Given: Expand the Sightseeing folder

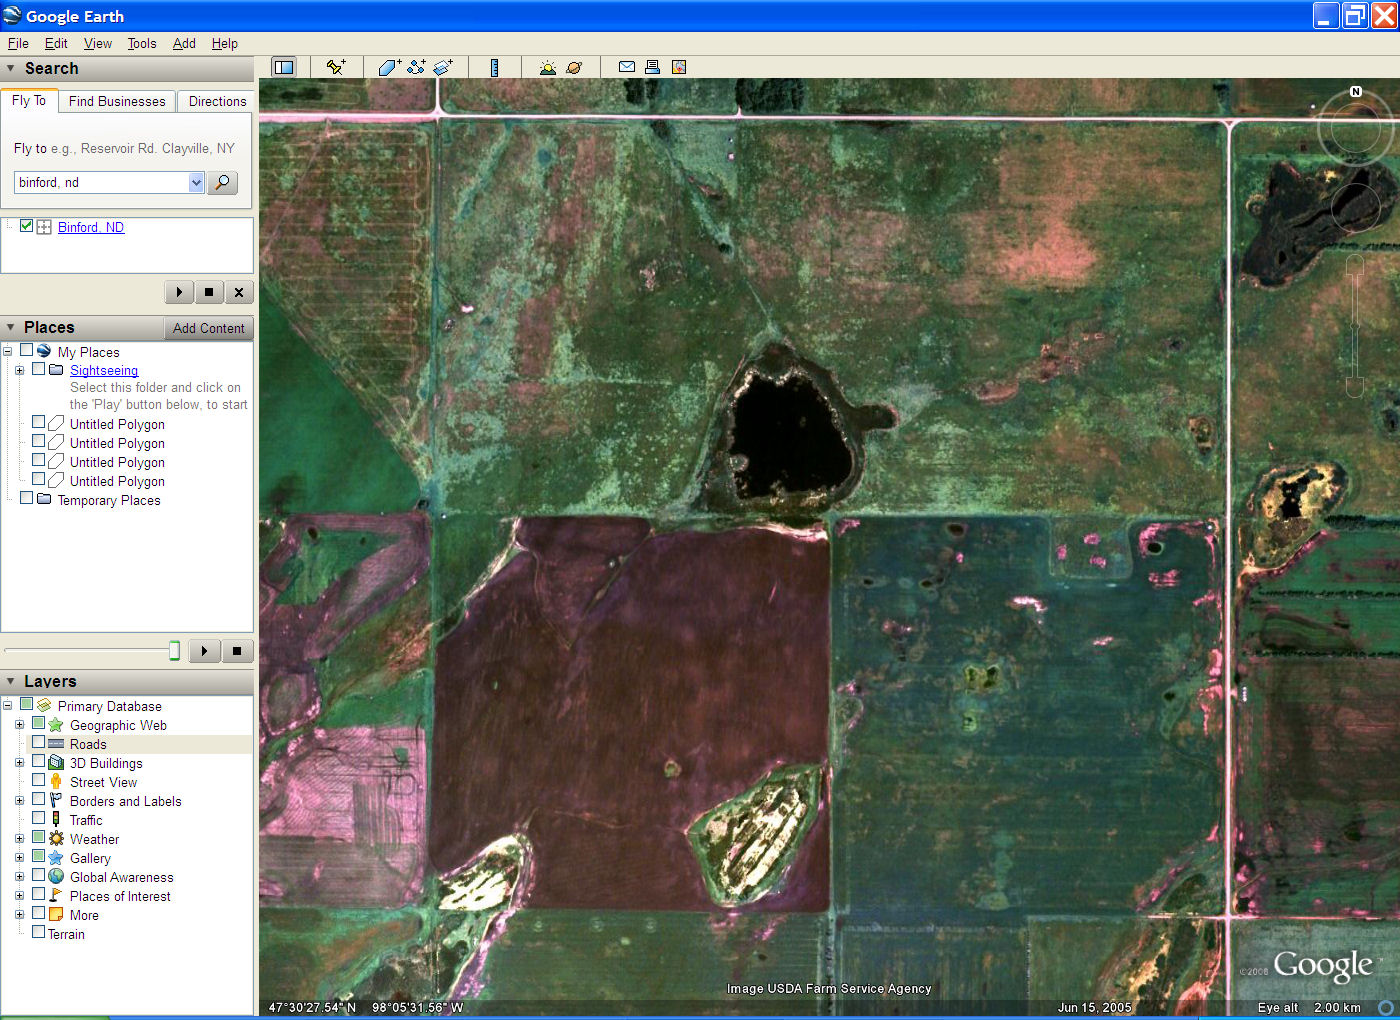Looking at the screenshot, I should tap(19, 370).
